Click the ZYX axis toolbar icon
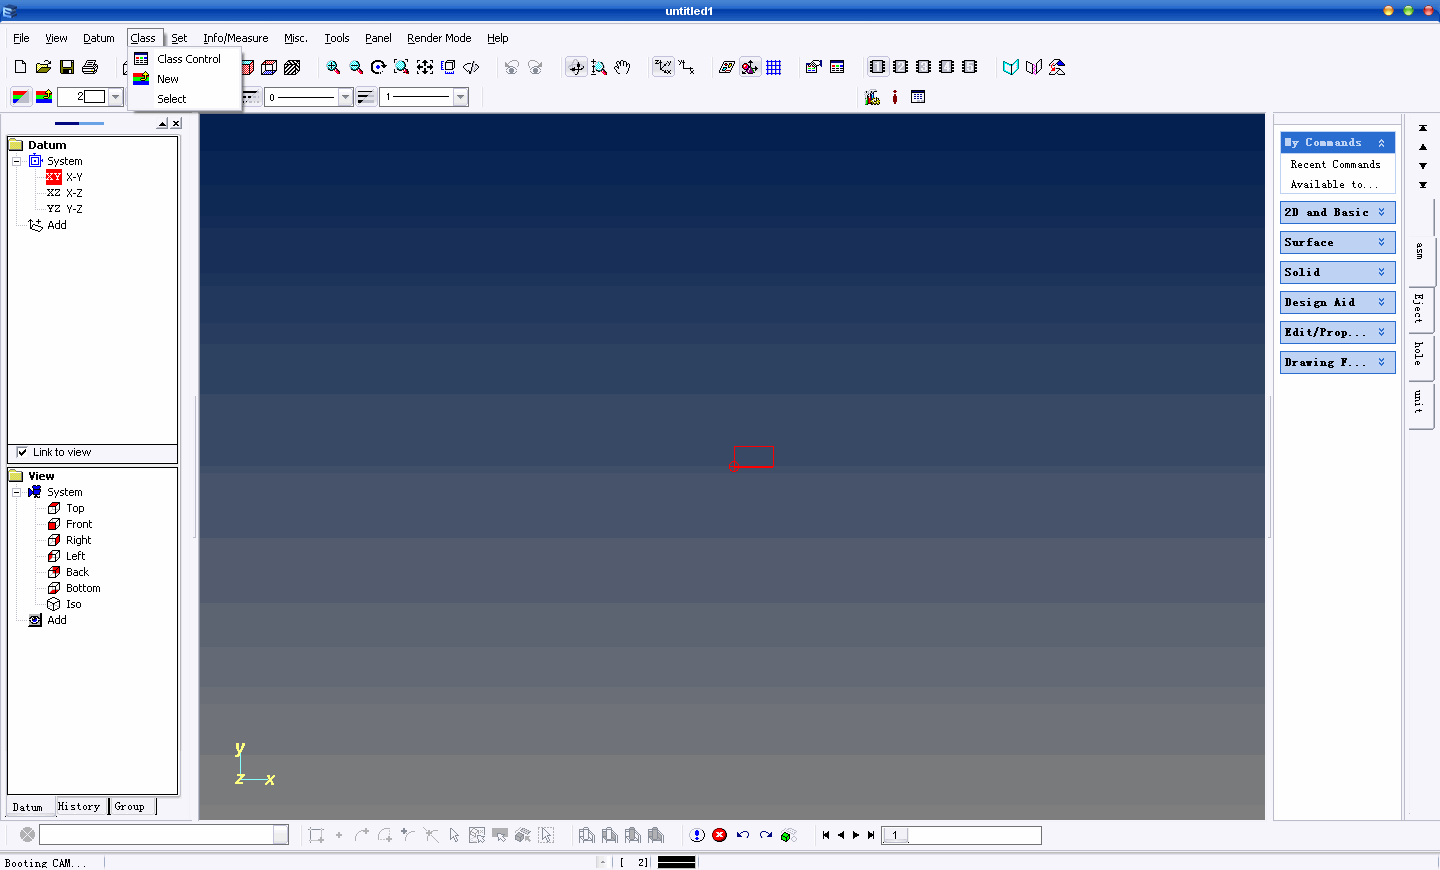This screenshot has height=870, width=1440. [x=663, y=67]
